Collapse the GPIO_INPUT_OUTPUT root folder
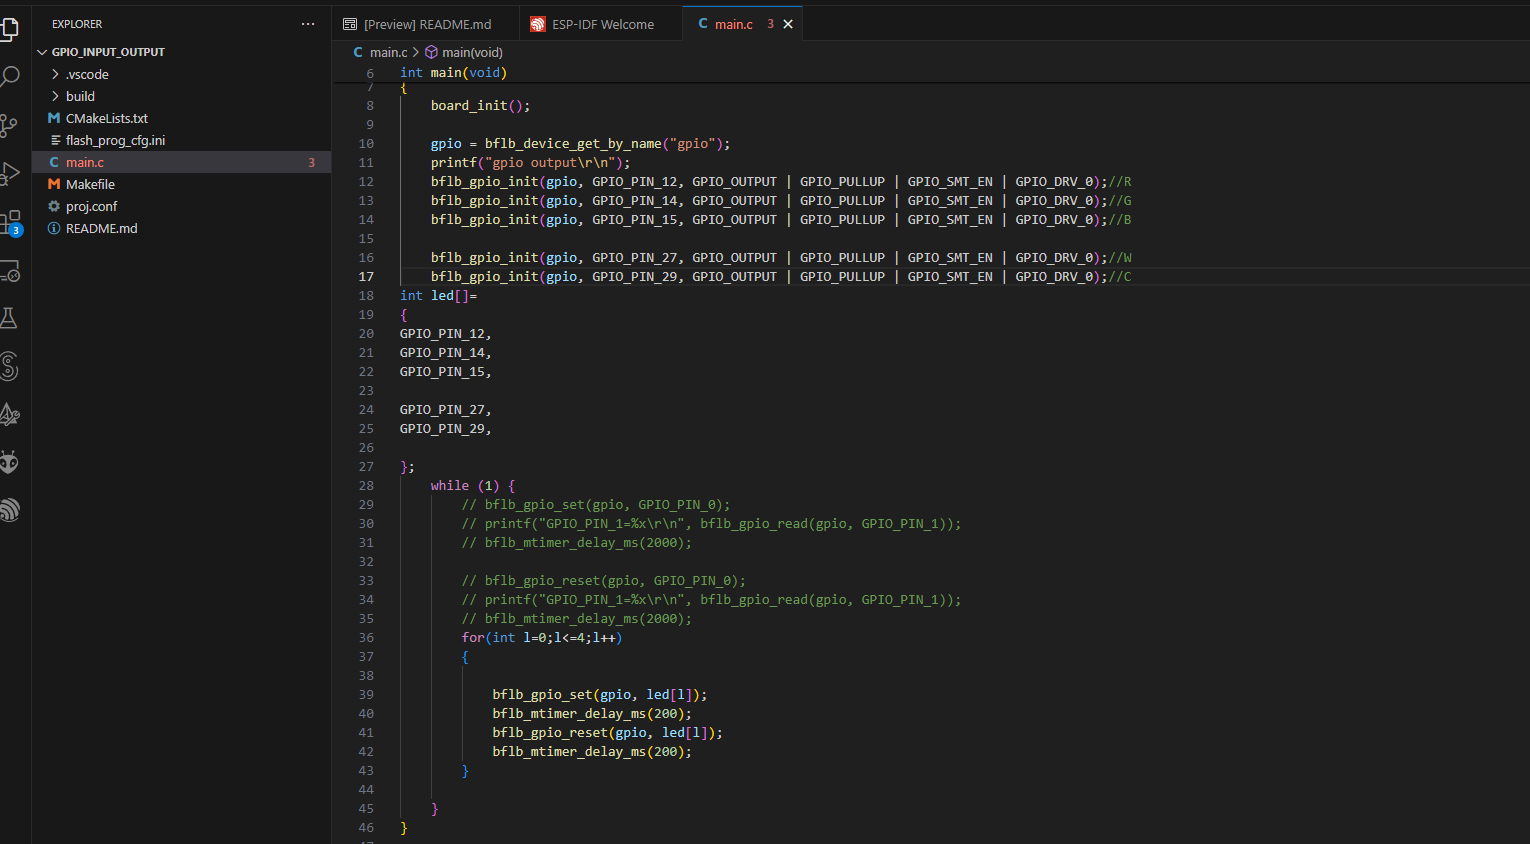This screenshot has width=1530, height=844. pyautogui.click(x=42, y=52)
